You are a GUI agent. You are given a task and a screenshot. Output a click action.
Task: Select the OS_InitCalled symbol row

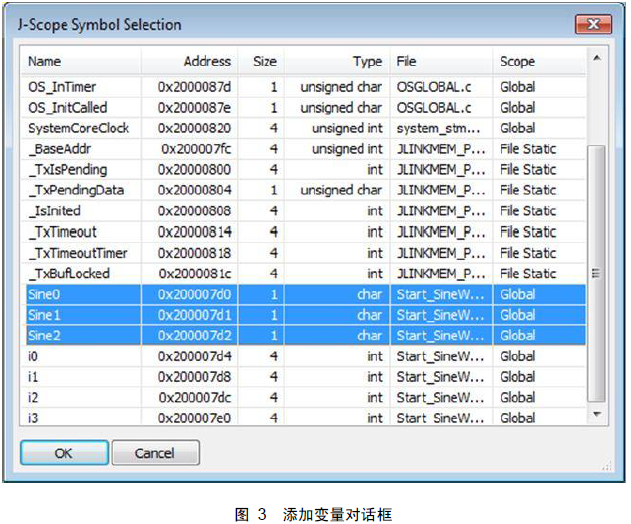303,108
